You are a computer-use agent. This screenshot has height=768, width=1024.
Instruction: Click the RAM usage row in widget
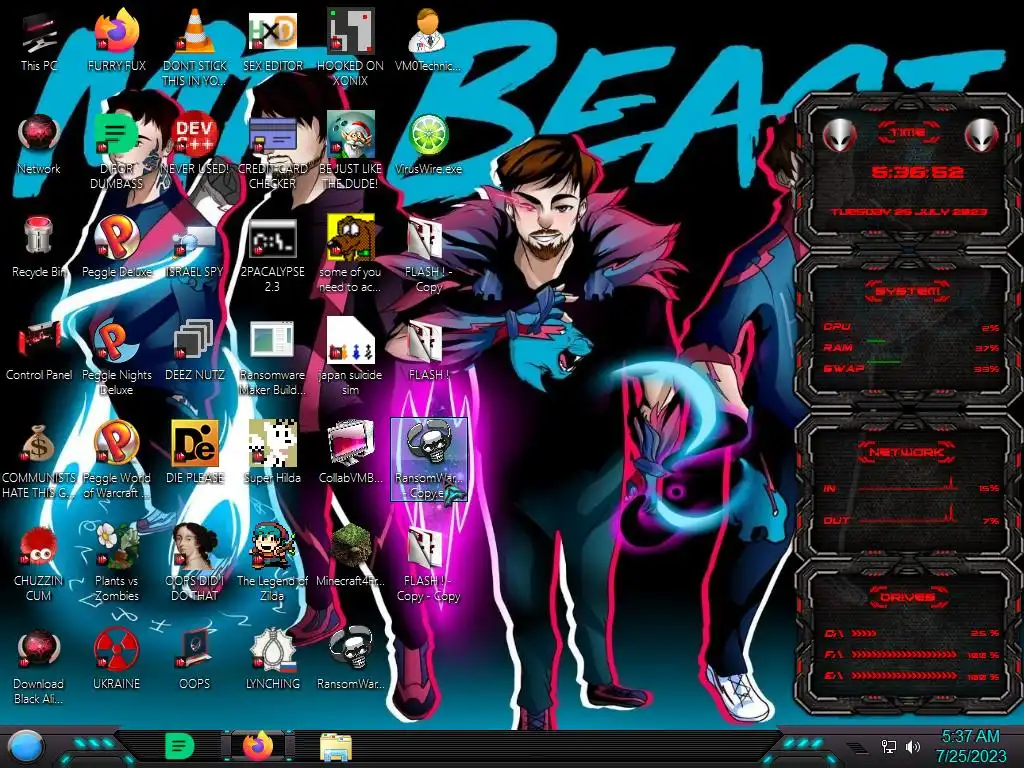(x=912, y=347)
